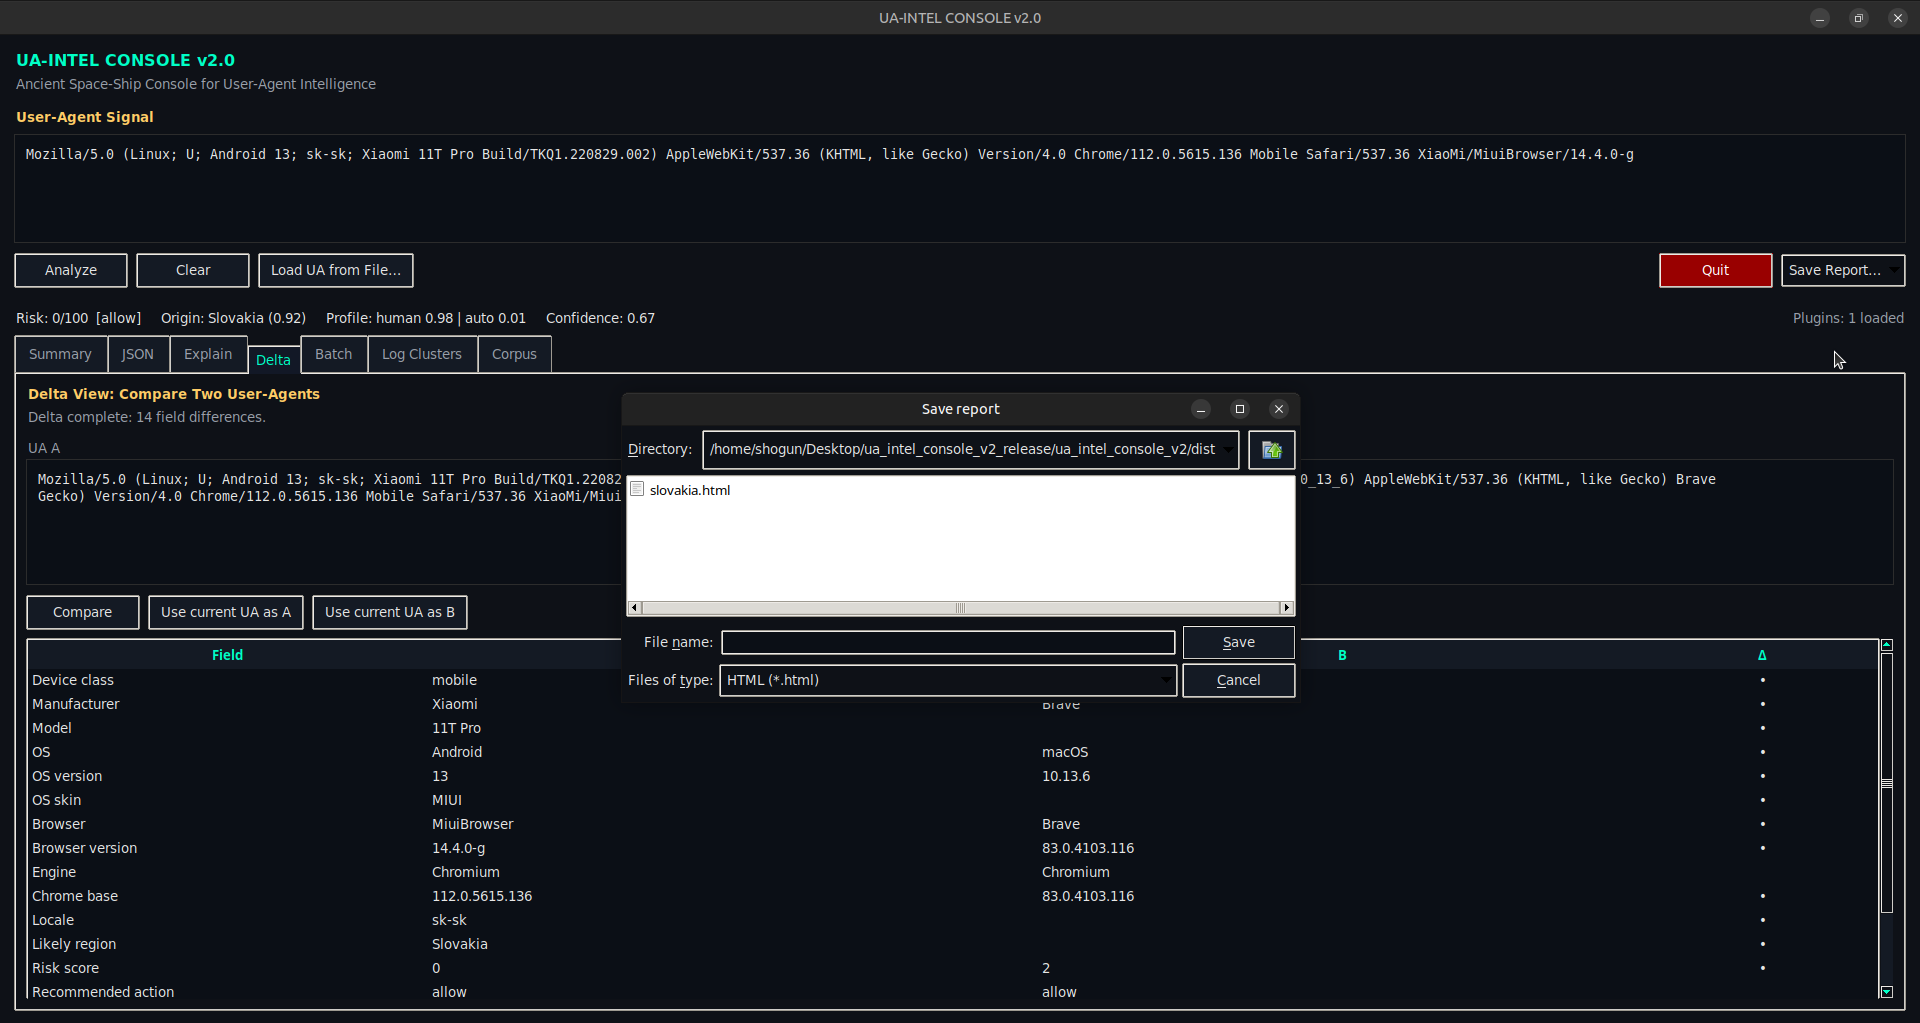Click the results table scroll-down arrow

pos(1887,992)
